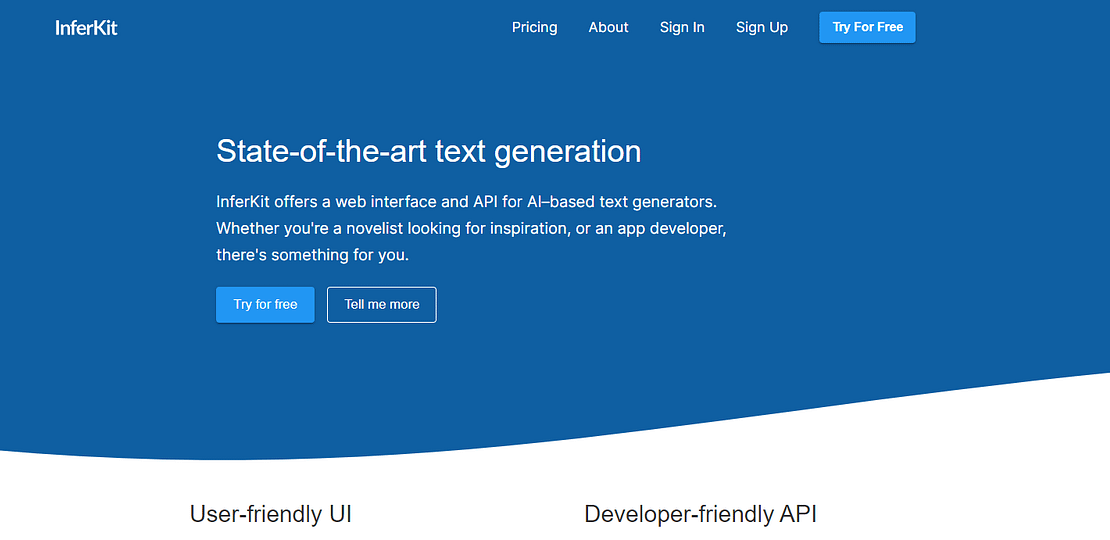Image resolution: width=1110 pixels, height=540 pixels.
Task: Click the hero Try for free button
Action: coord(265,304)
